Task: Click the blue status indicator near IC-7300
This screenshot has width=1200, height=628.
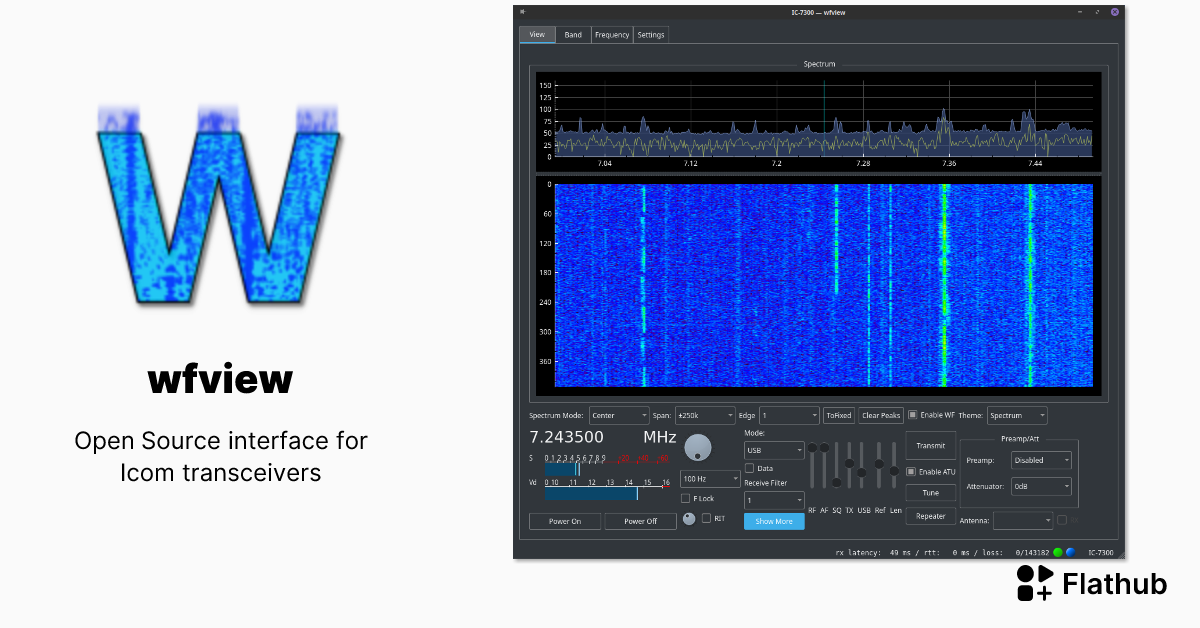Action: 1069,551
